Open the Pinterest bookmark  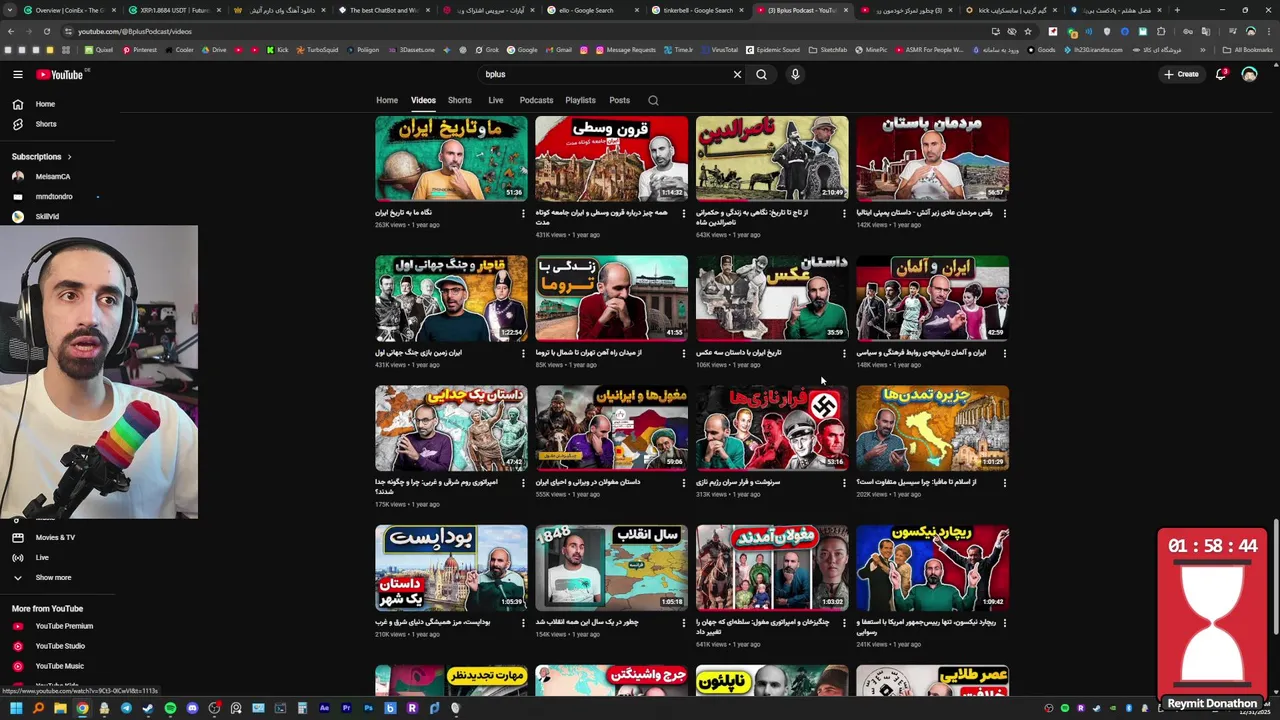click(139, 50)
